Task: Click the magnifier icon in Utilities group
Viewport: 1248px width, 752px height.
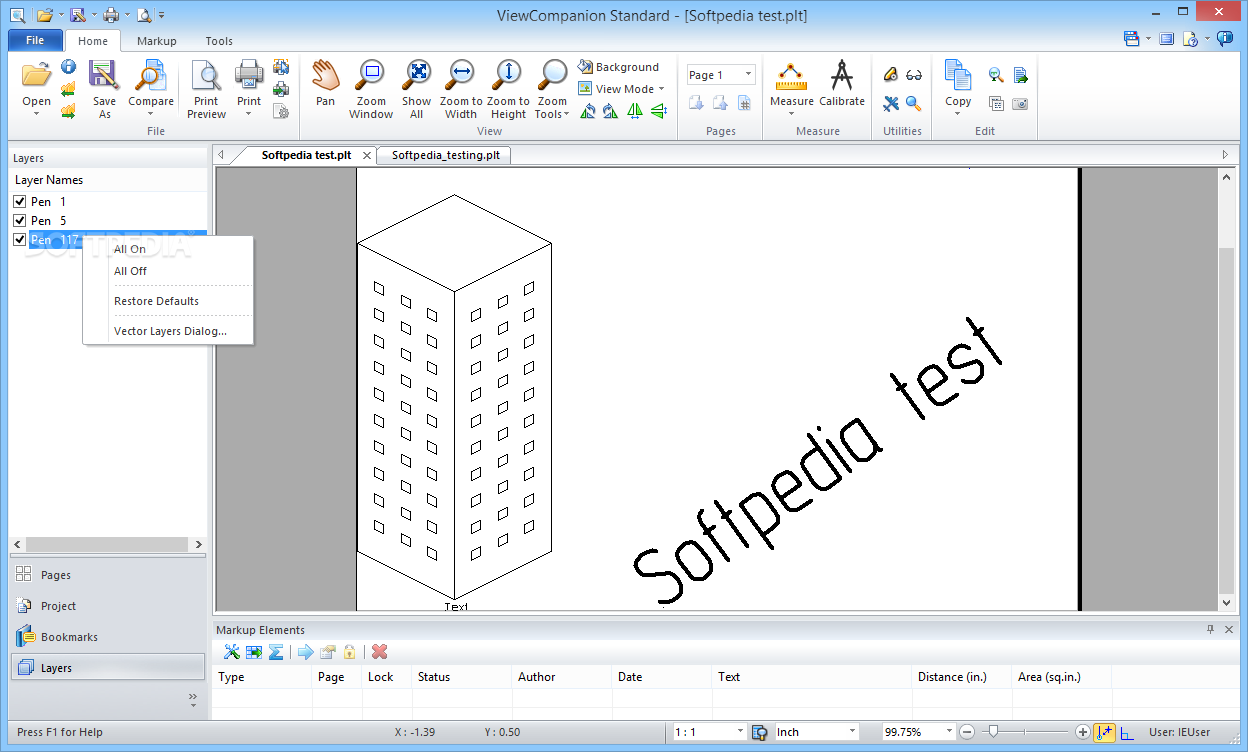Action: [x=914, y=103]
